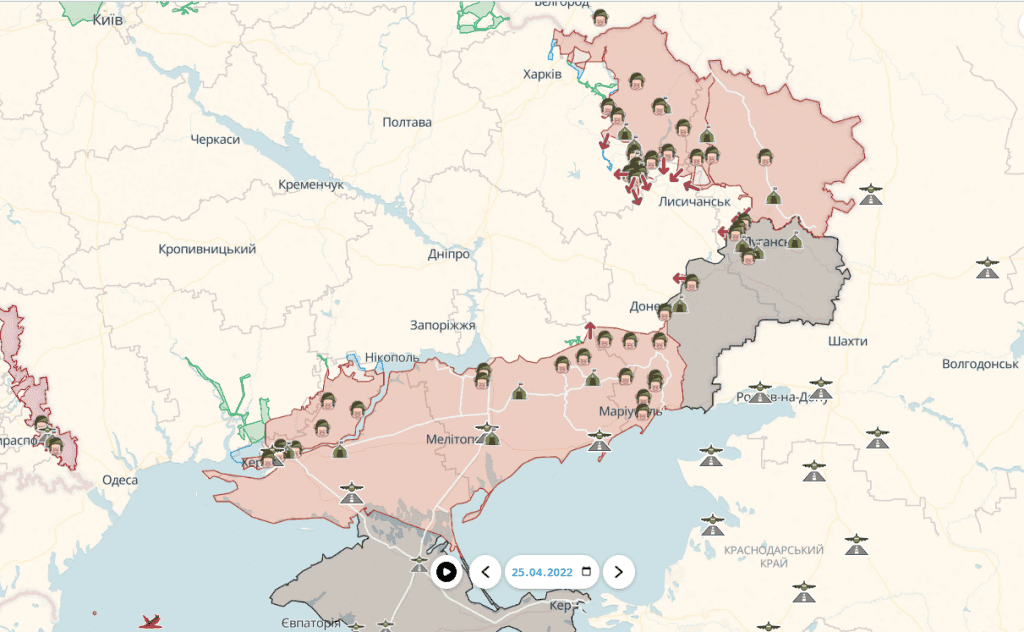Select the red arrow left of Луганськ
The image size is (1024, 632).
(x=722, y=232)
